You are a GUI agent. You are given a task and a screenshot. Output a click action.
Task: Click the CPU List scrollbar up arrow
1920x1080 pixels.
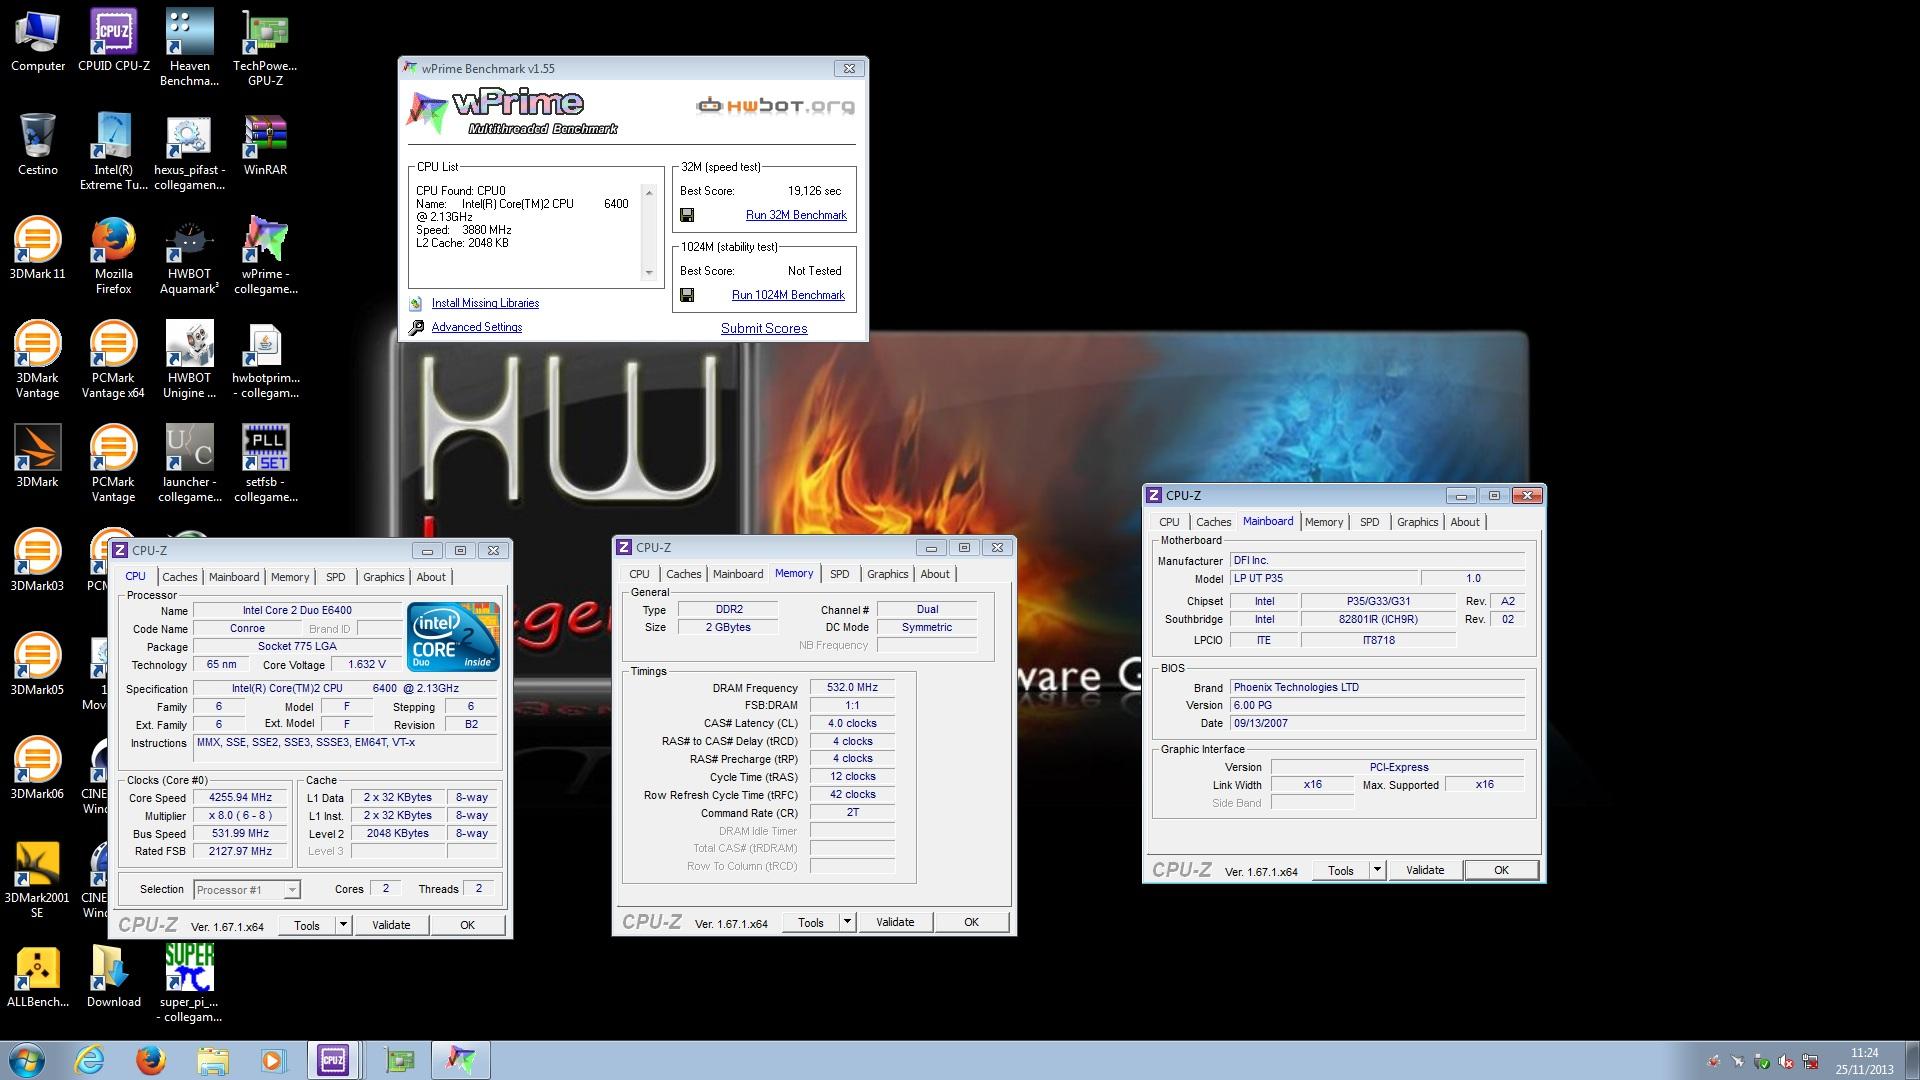point(649,192)
